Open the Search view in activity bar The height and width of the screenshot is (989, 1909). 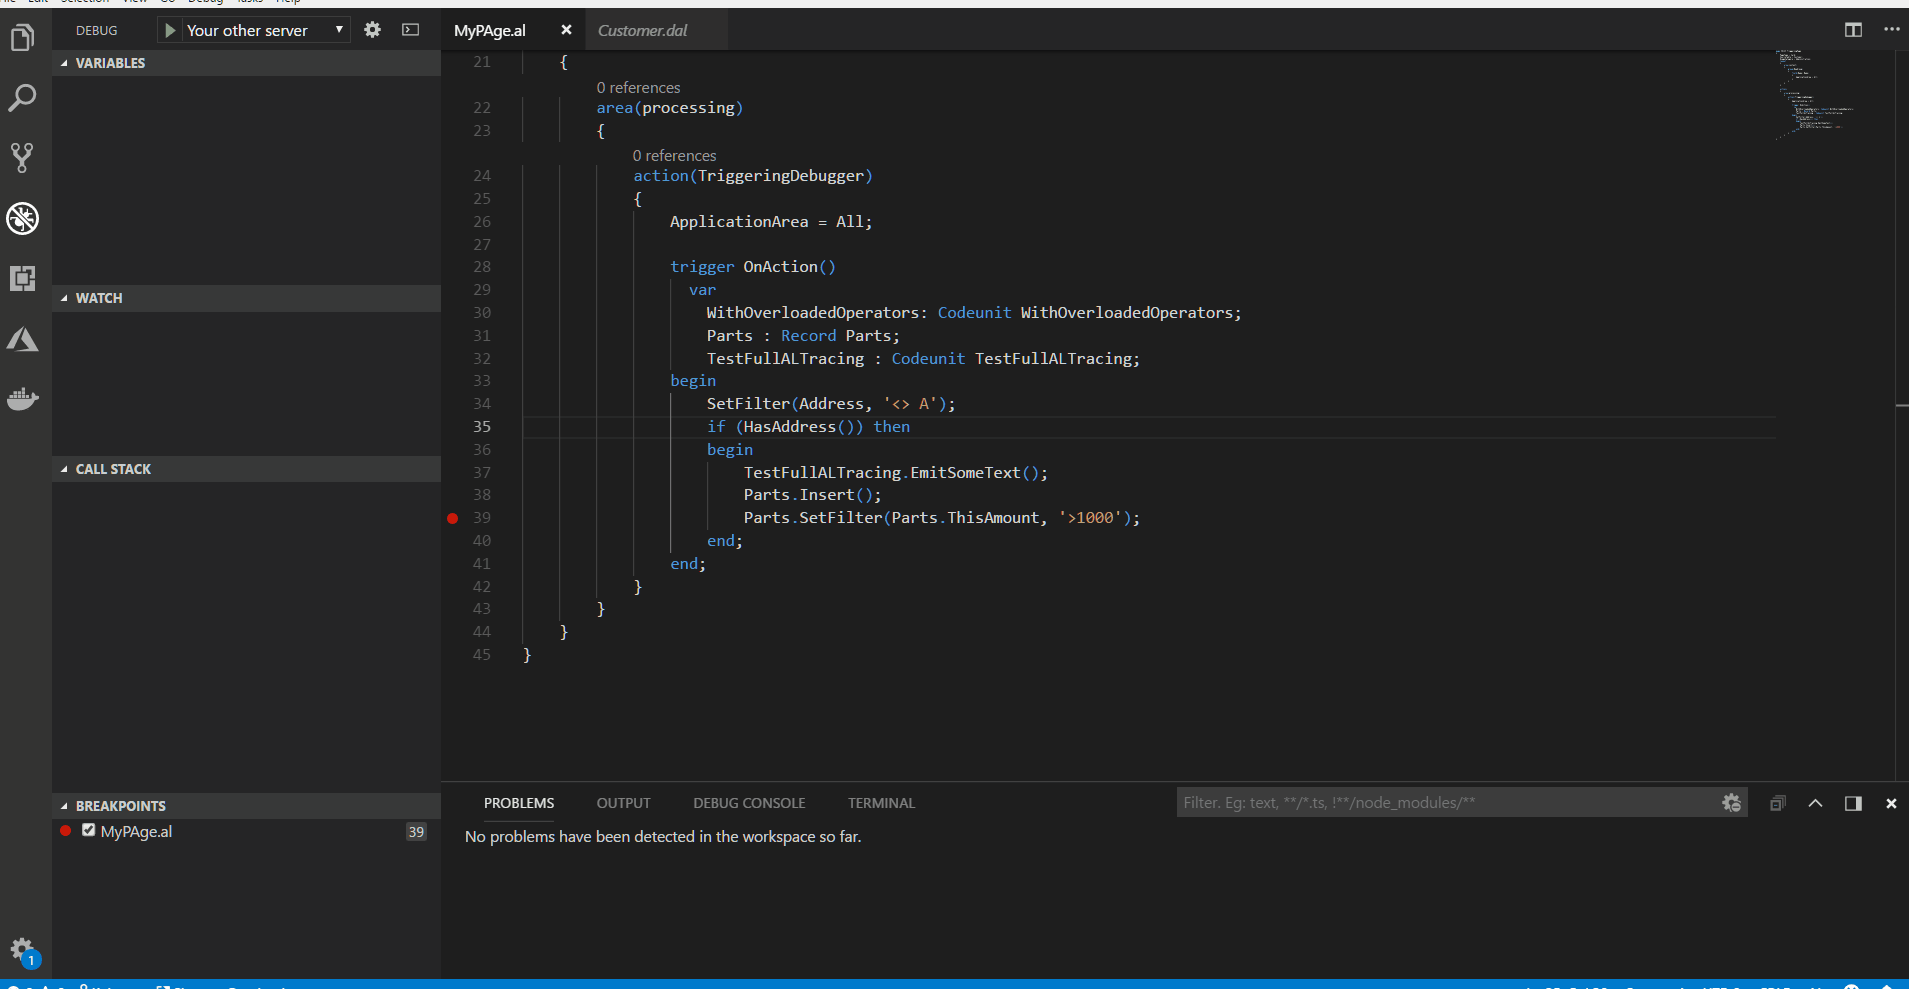22,98
